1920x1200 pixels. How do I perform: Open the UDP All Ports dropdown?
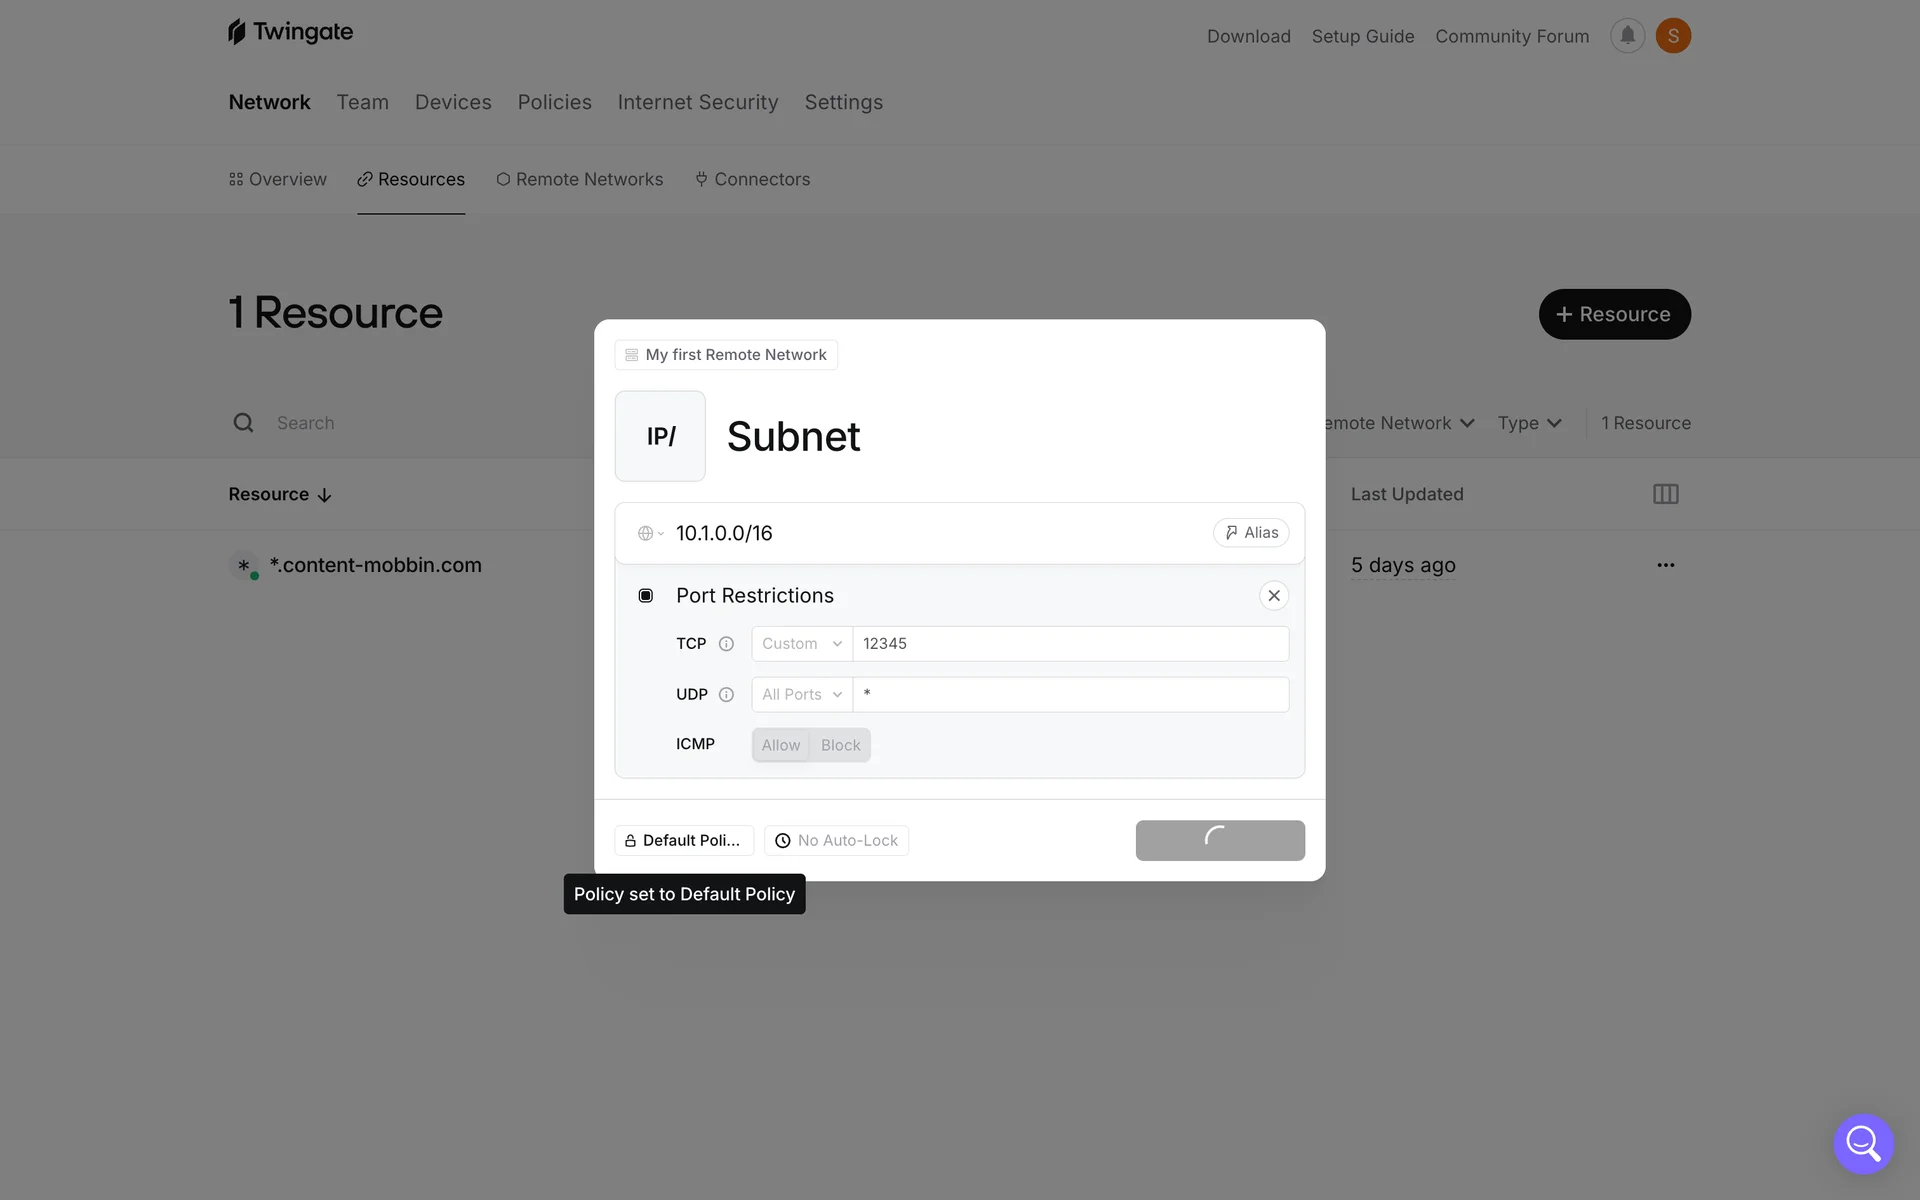(x=801, y=695)
